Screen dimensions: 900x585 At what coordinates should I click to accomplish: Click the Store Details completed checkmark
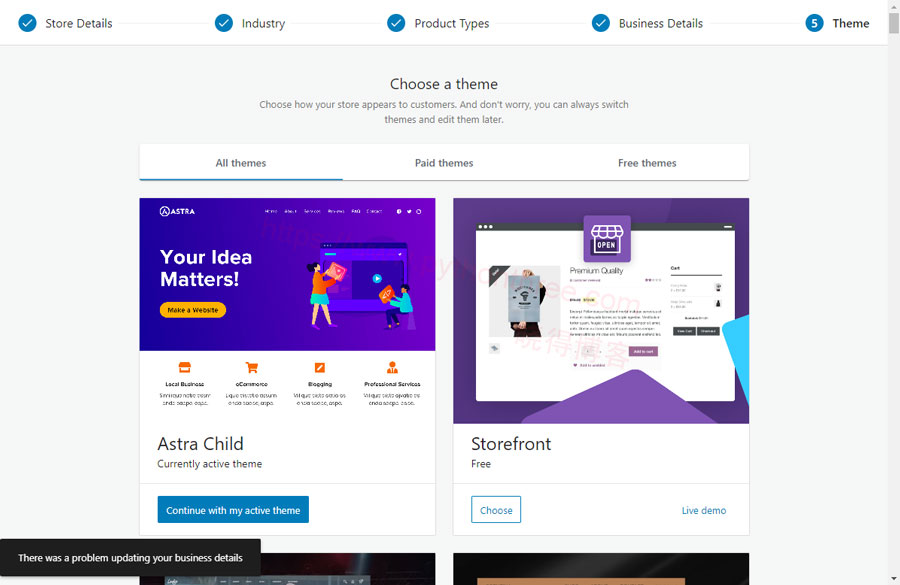(25, 21)
